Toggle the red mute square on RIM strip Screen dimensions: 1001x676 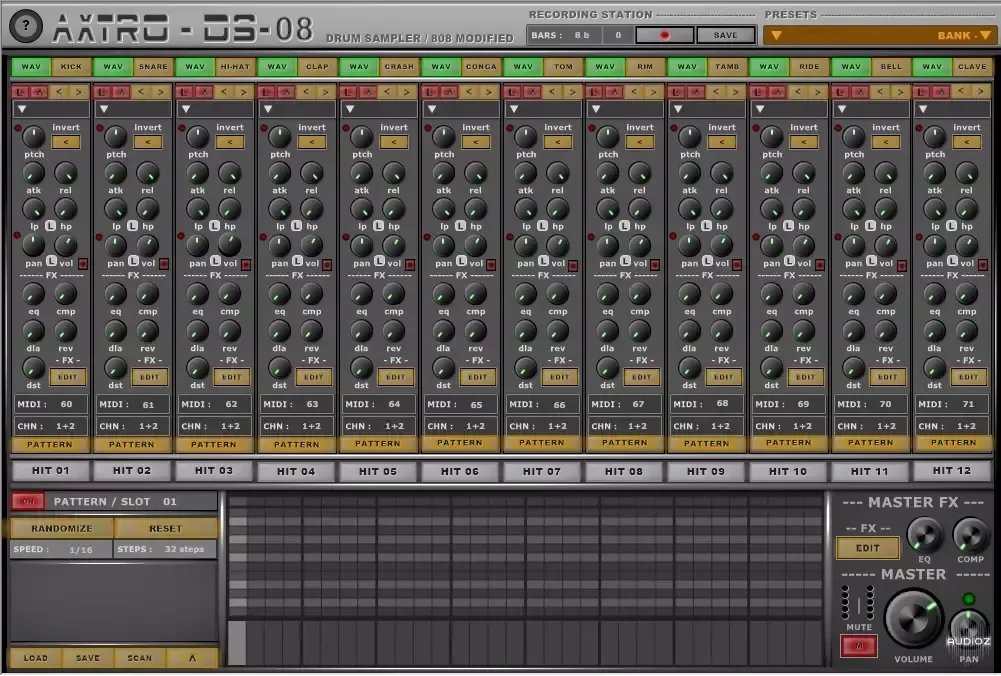(655, 264)
